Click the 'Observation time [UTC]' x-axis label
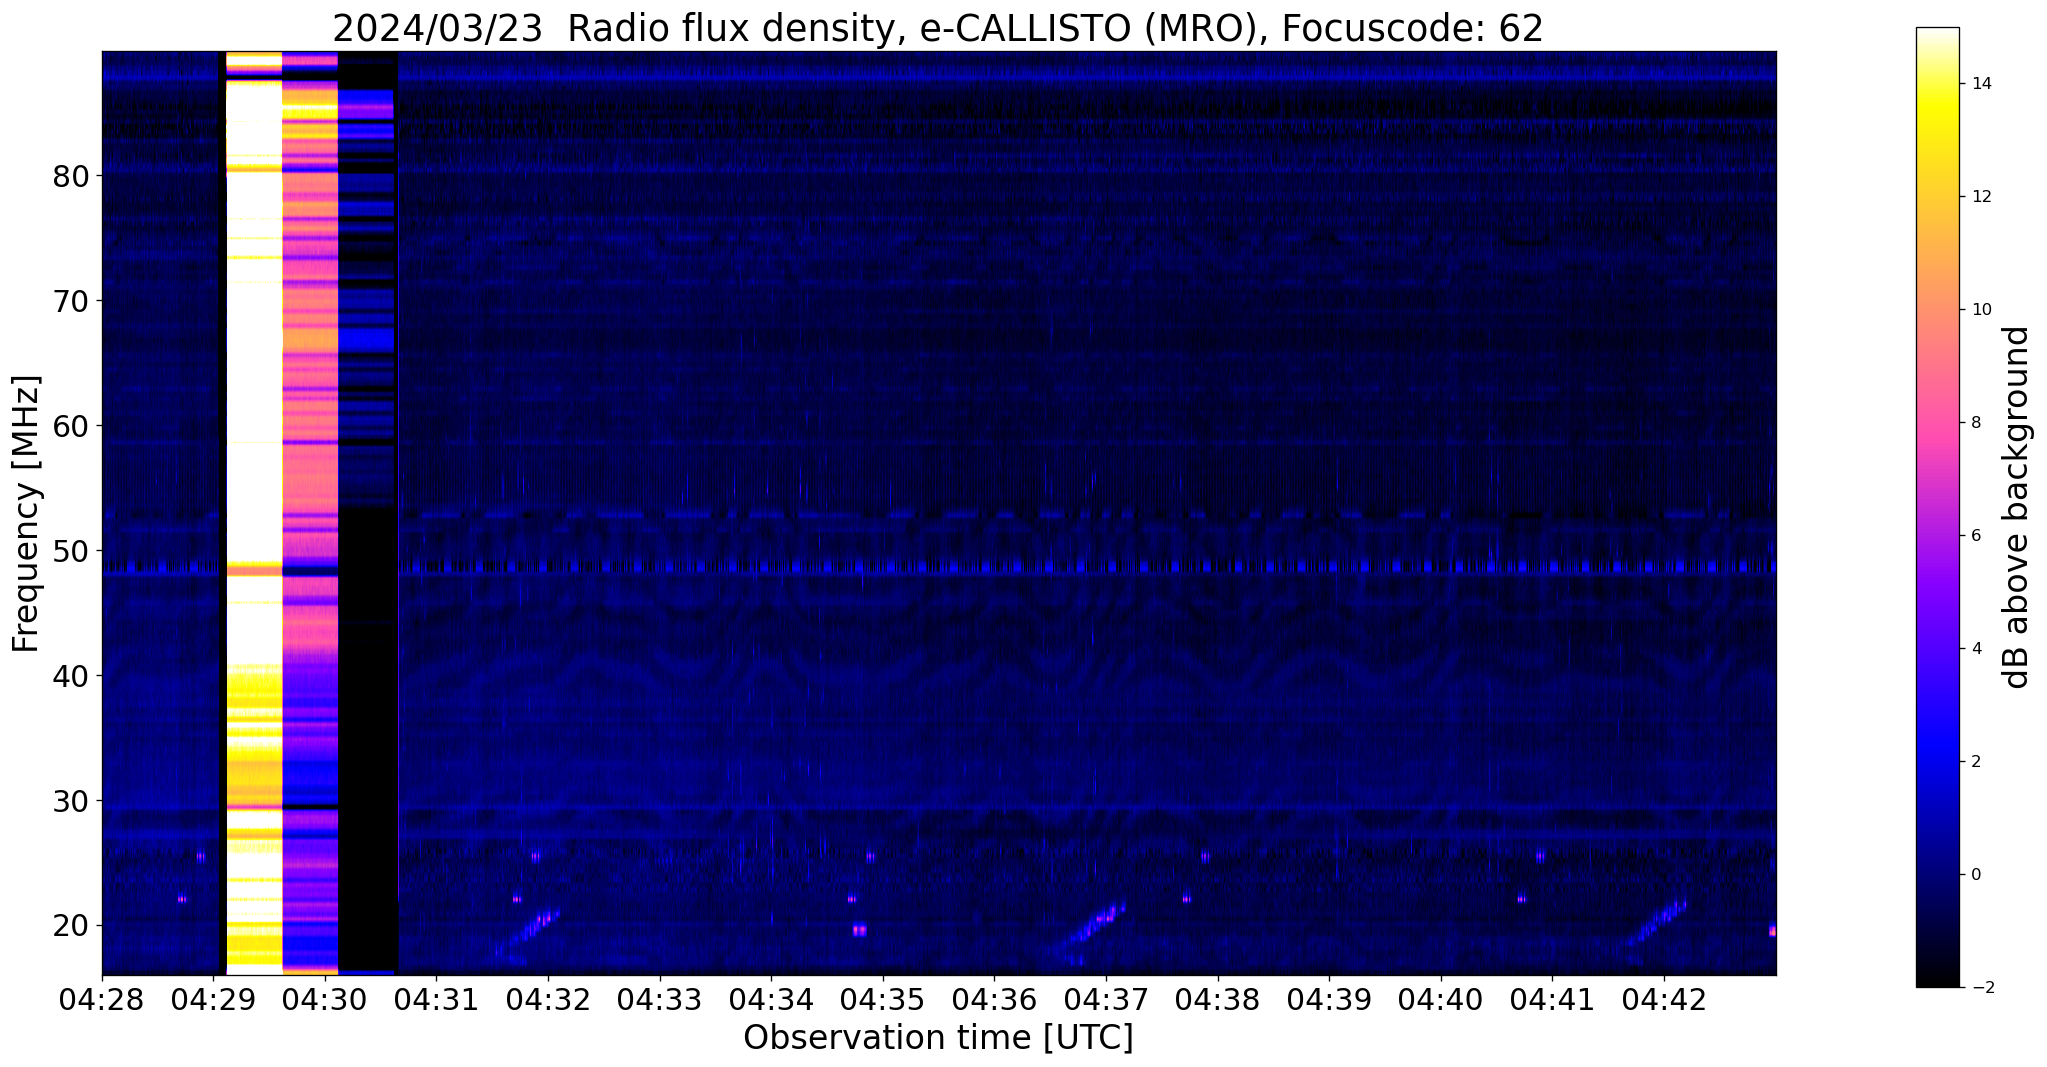This screenshot has width=2047, height=1067. point(938,1038)
